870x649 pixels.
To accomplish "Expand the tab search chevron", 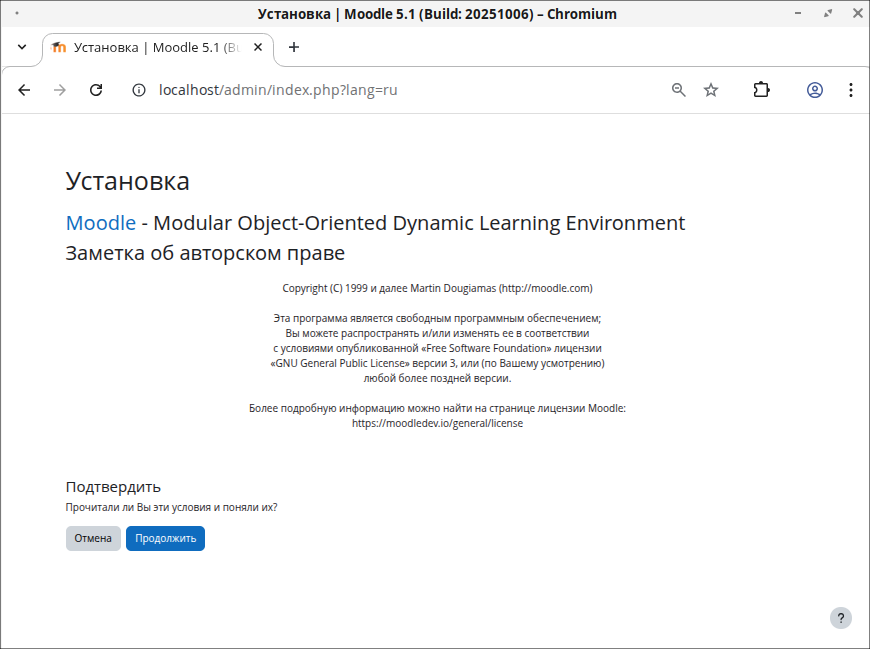I will (22, 47).
